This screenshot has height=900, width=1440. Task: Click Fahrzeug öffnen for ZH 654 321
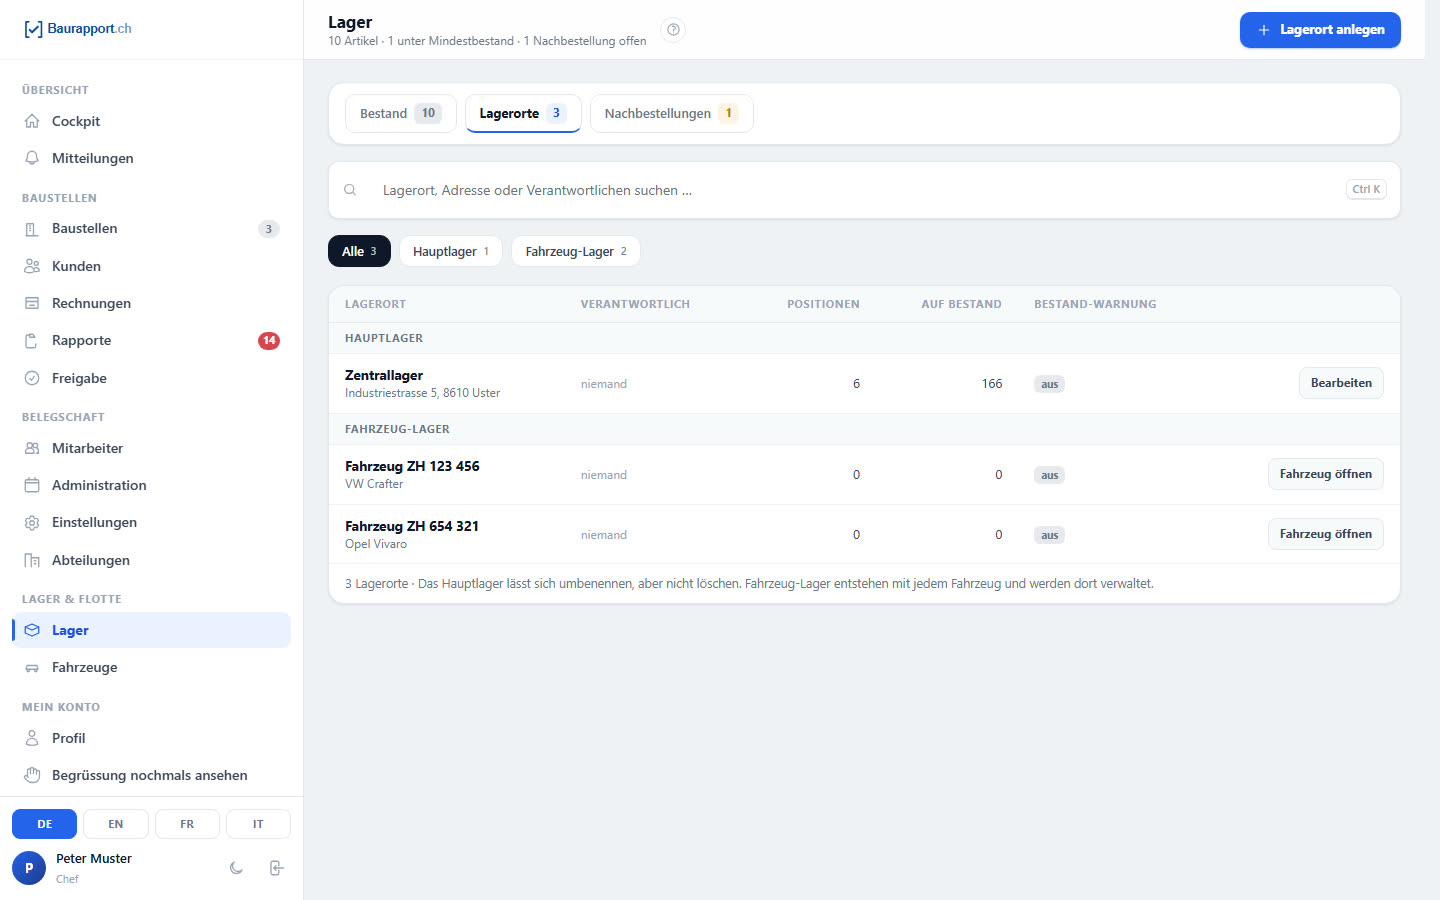pyautogui.click(x=1326, y=534)
